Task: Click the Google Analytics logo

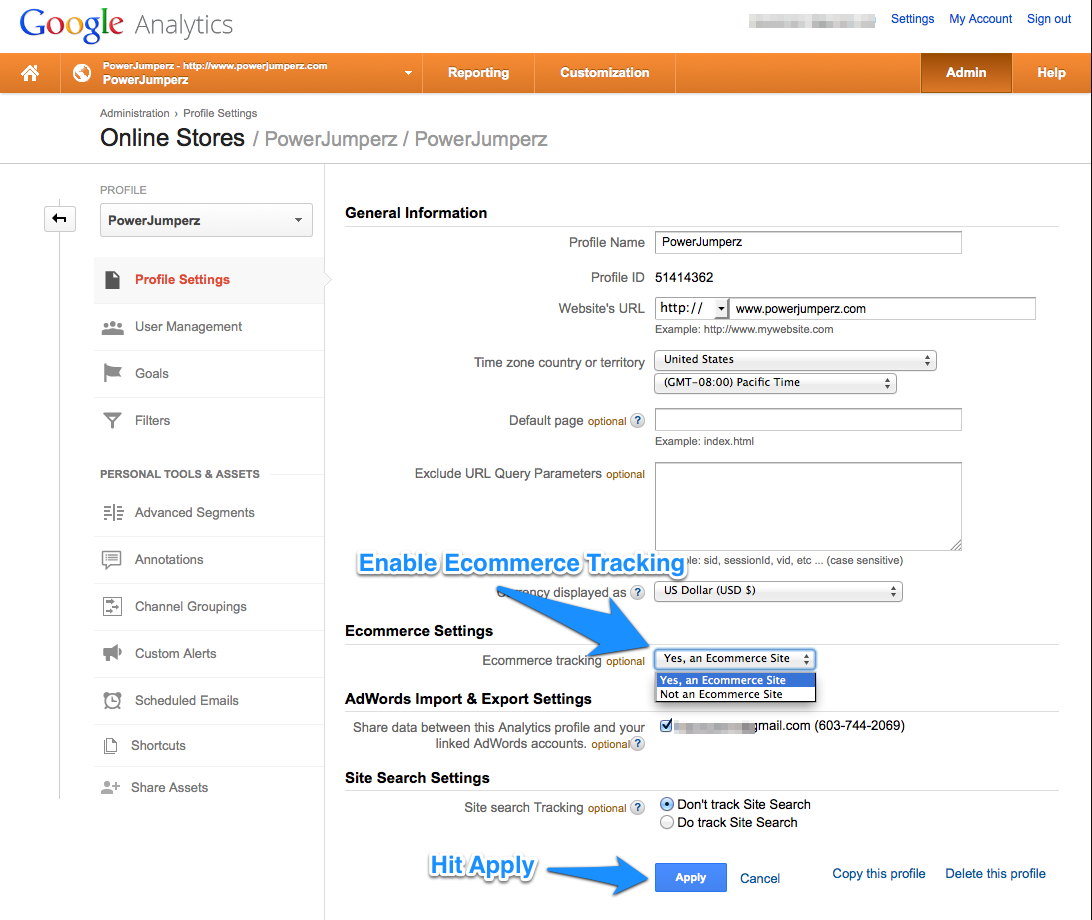Action: (x=126, y=24)
